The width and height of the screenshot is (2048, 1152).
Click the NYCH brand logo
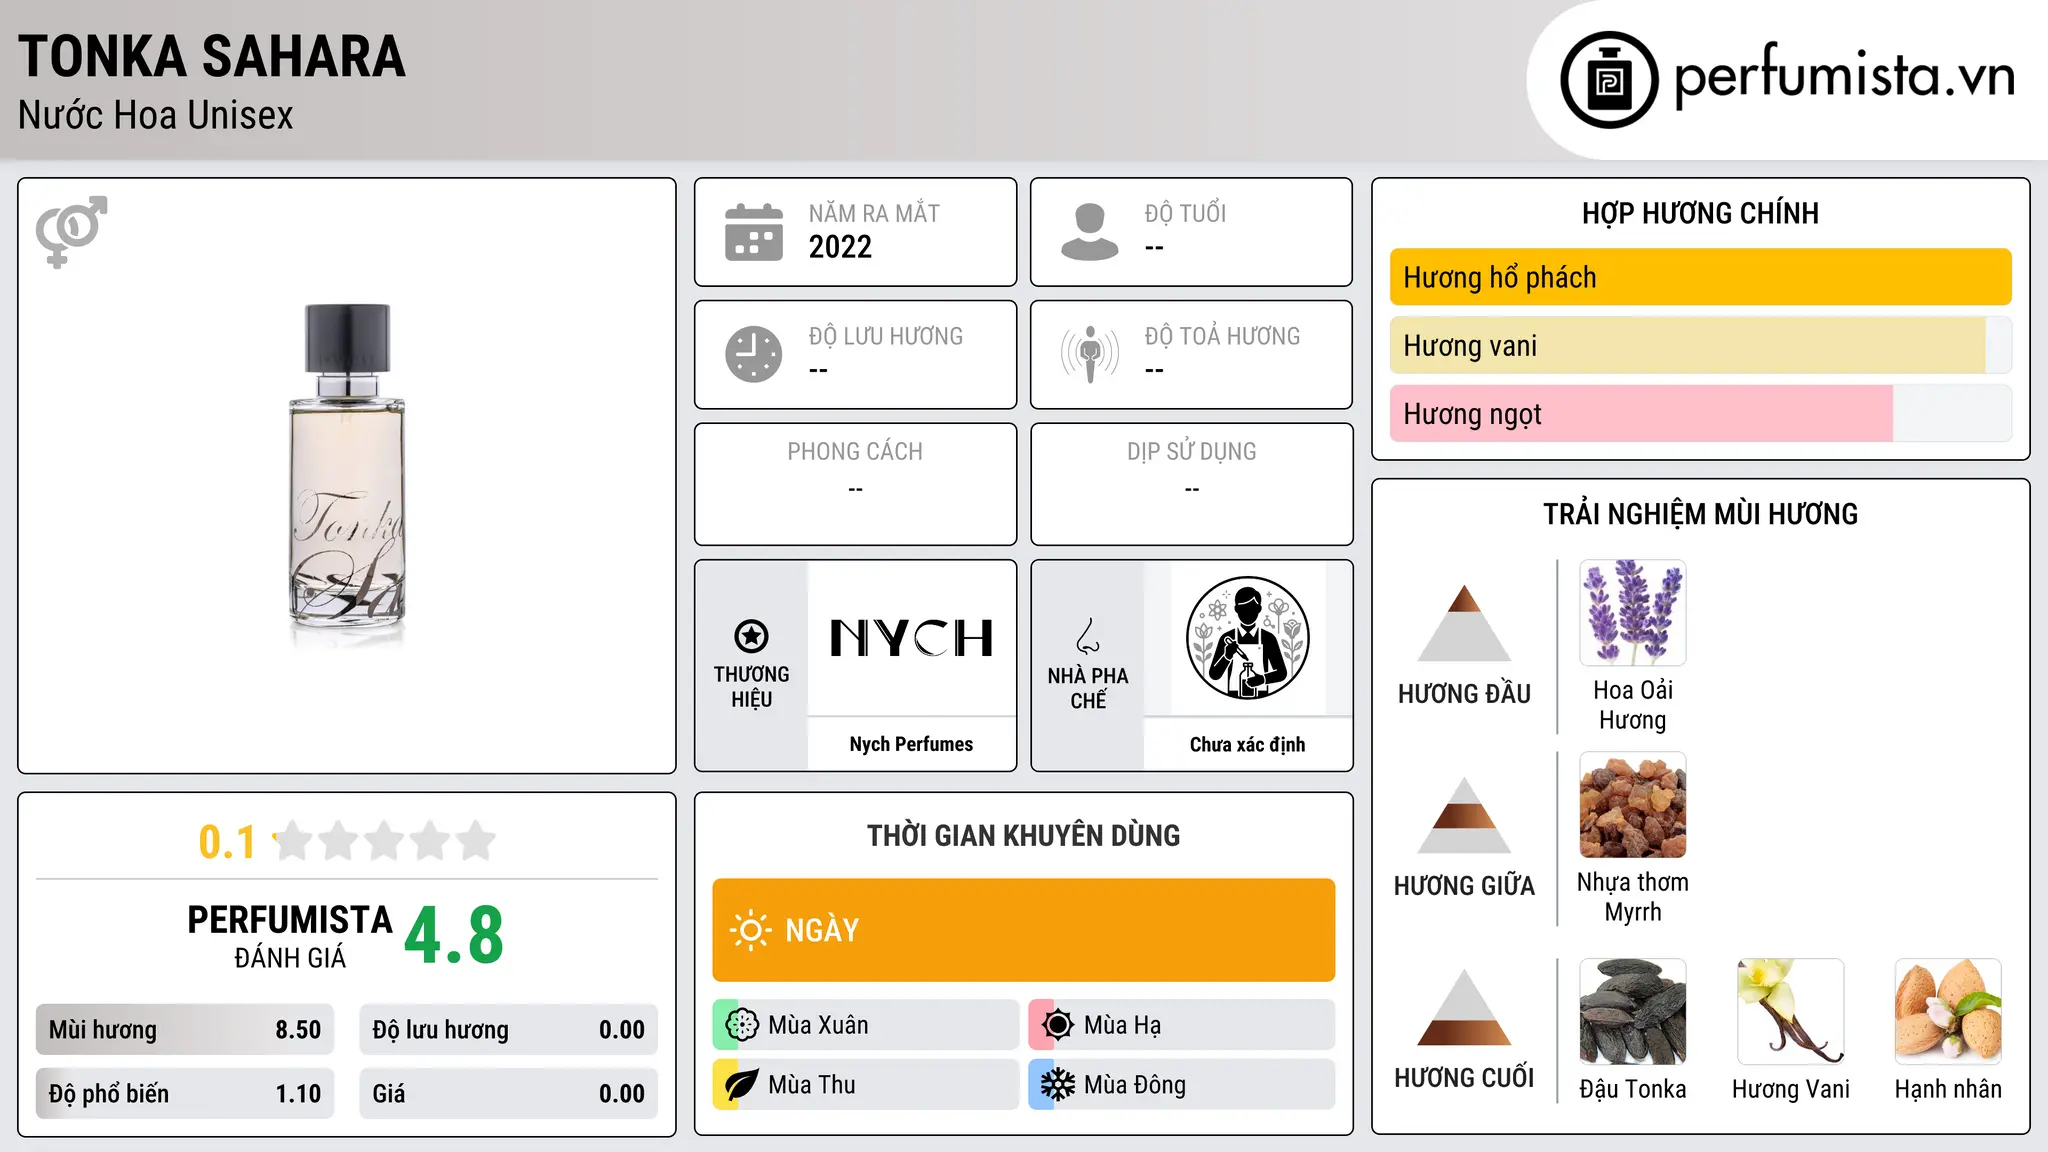pyautogui.click(x=911, y=638)
